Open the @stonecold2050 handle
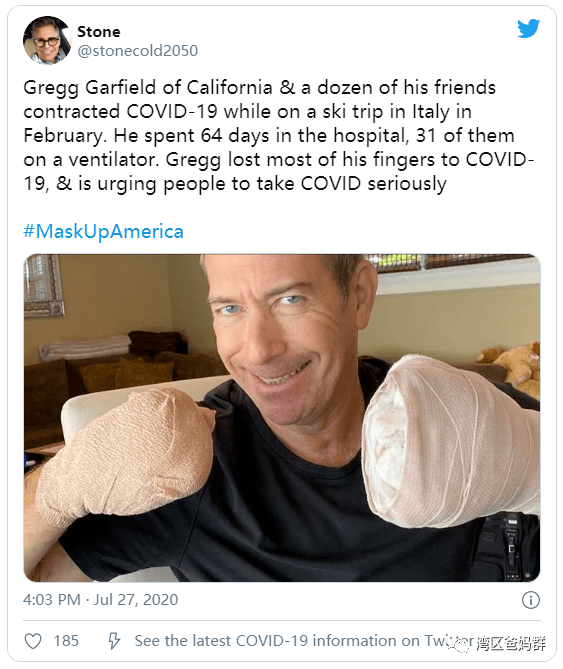 click(x=137, y=51)
